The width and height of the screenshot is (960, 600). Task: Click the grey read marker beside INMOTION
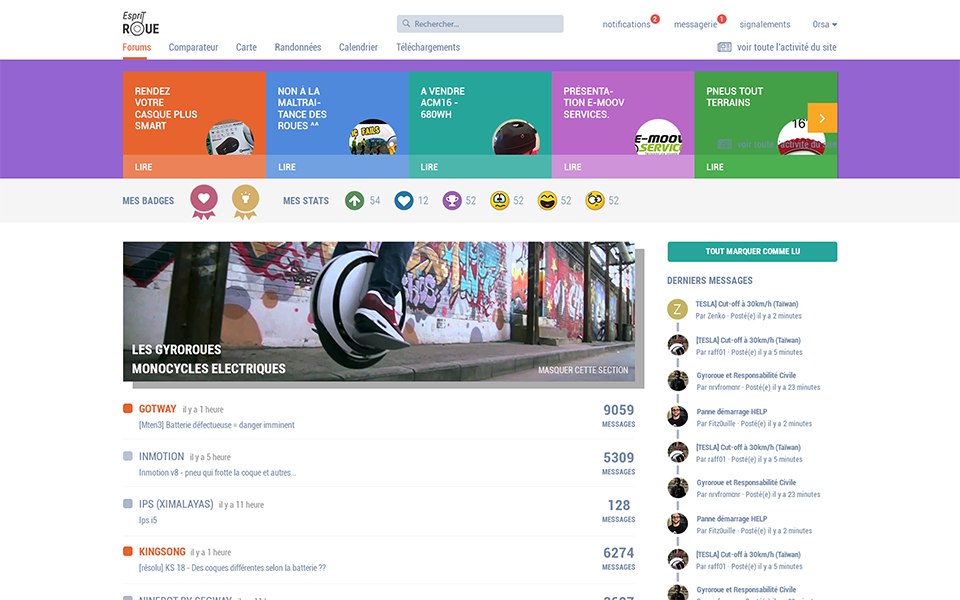click(128, 456)
